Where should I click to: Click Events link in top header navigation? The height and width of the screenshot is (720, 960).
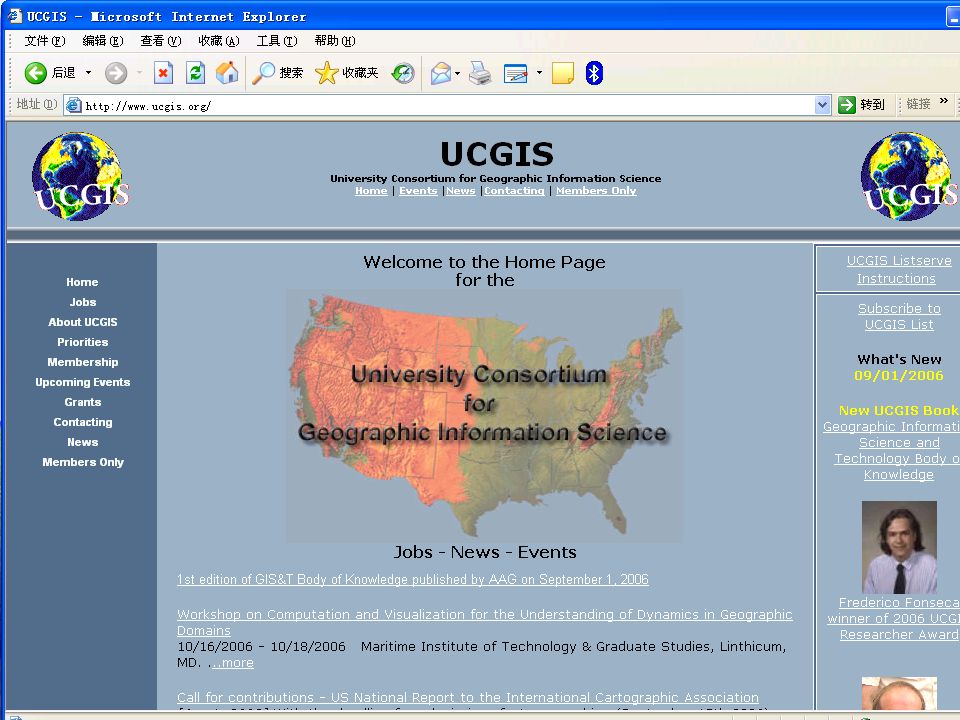pyautogui.click(x=418, y=191)
